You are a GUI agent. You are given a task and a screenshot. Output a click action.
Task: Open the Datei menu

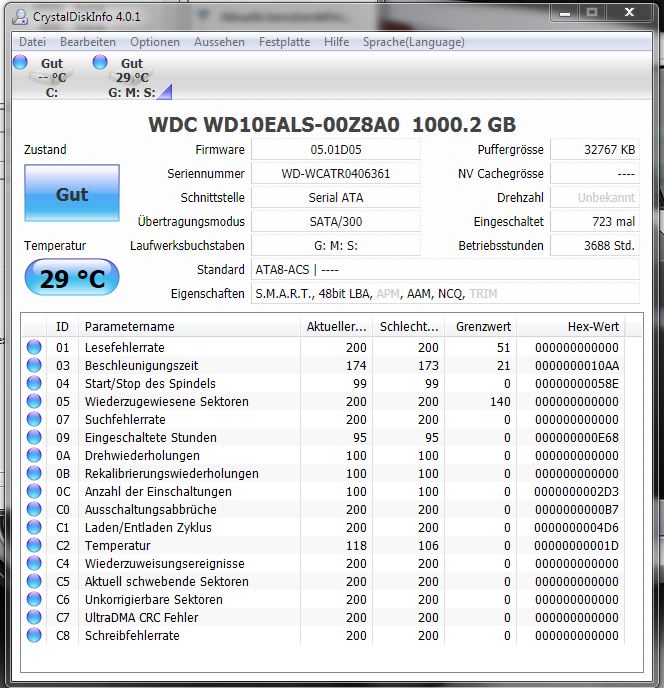click(x=32, y=42)
